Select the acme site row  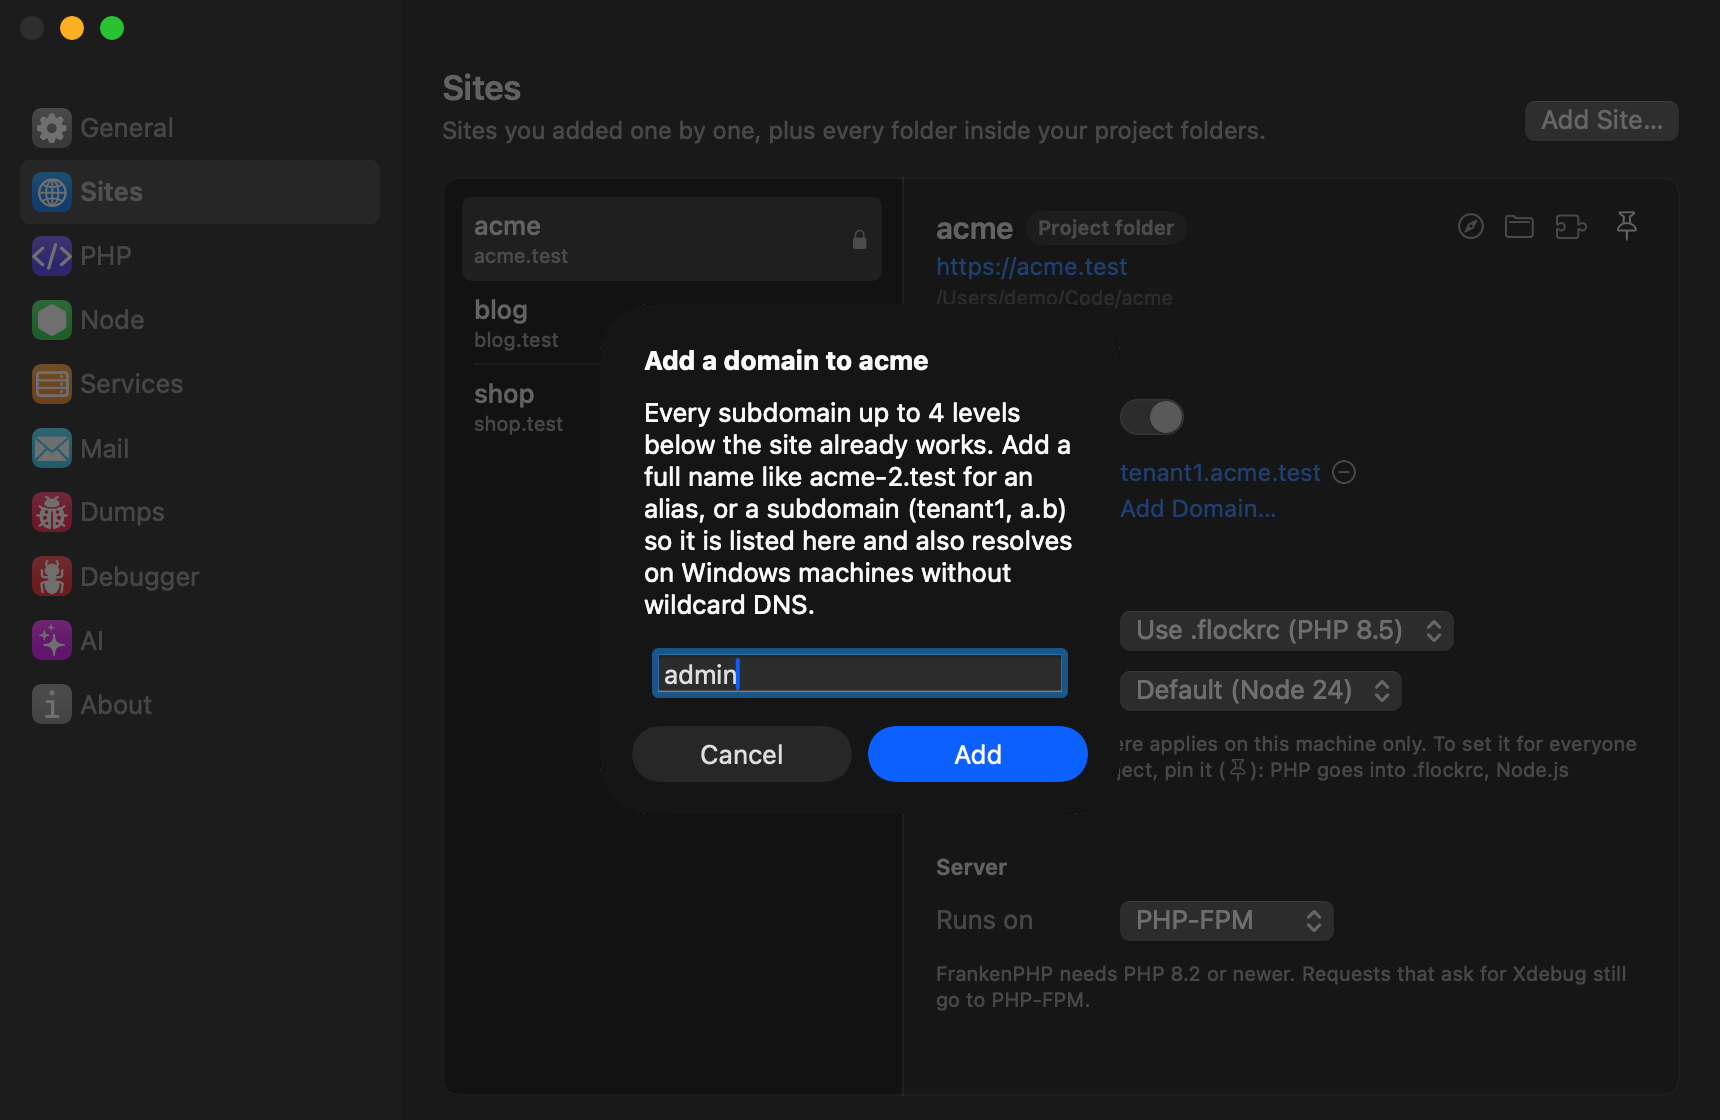pos(672,239)
